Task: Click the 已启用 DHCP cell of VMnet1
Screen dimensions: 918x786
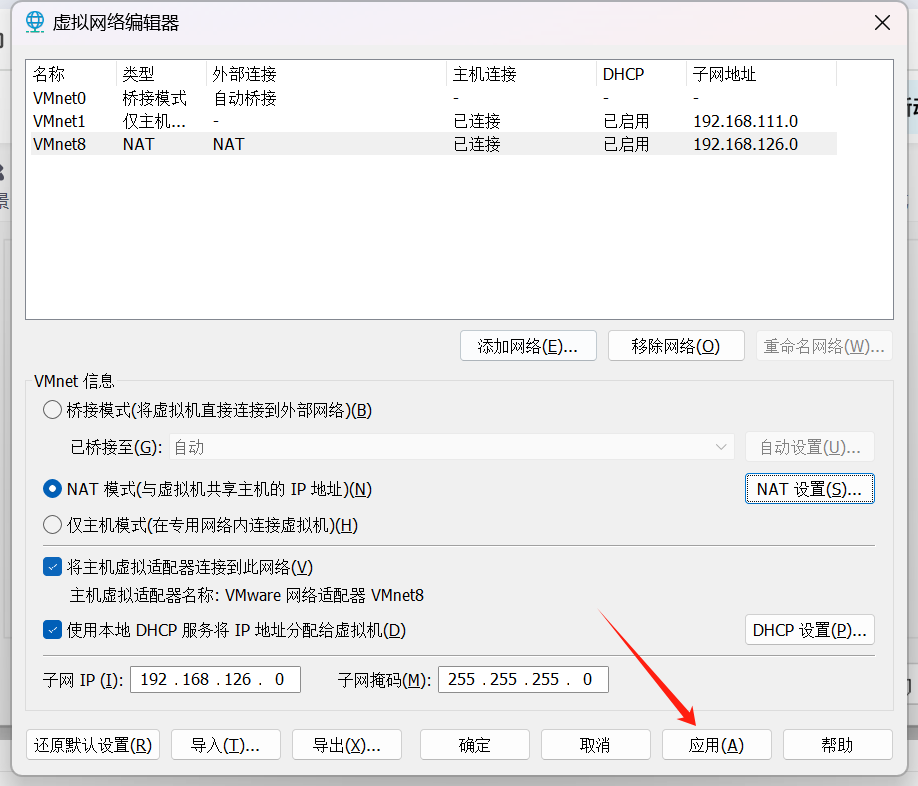Action: tap(626, 121)
